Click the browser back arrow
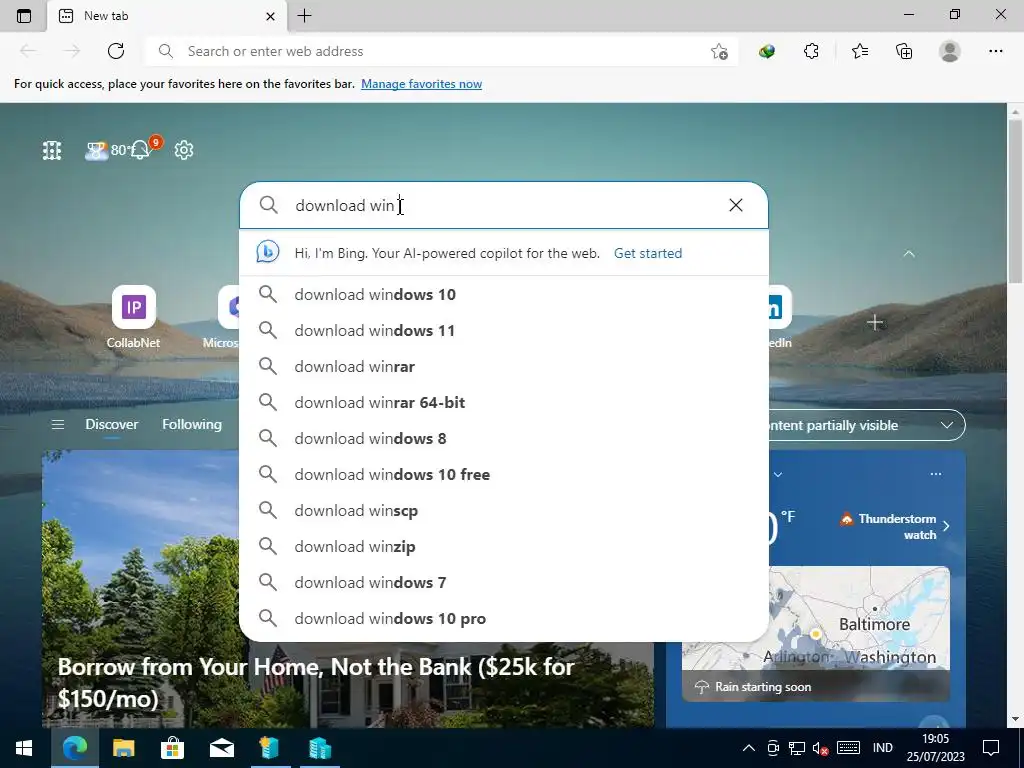This screenshot has width=1024, height=768. (28, 51)
